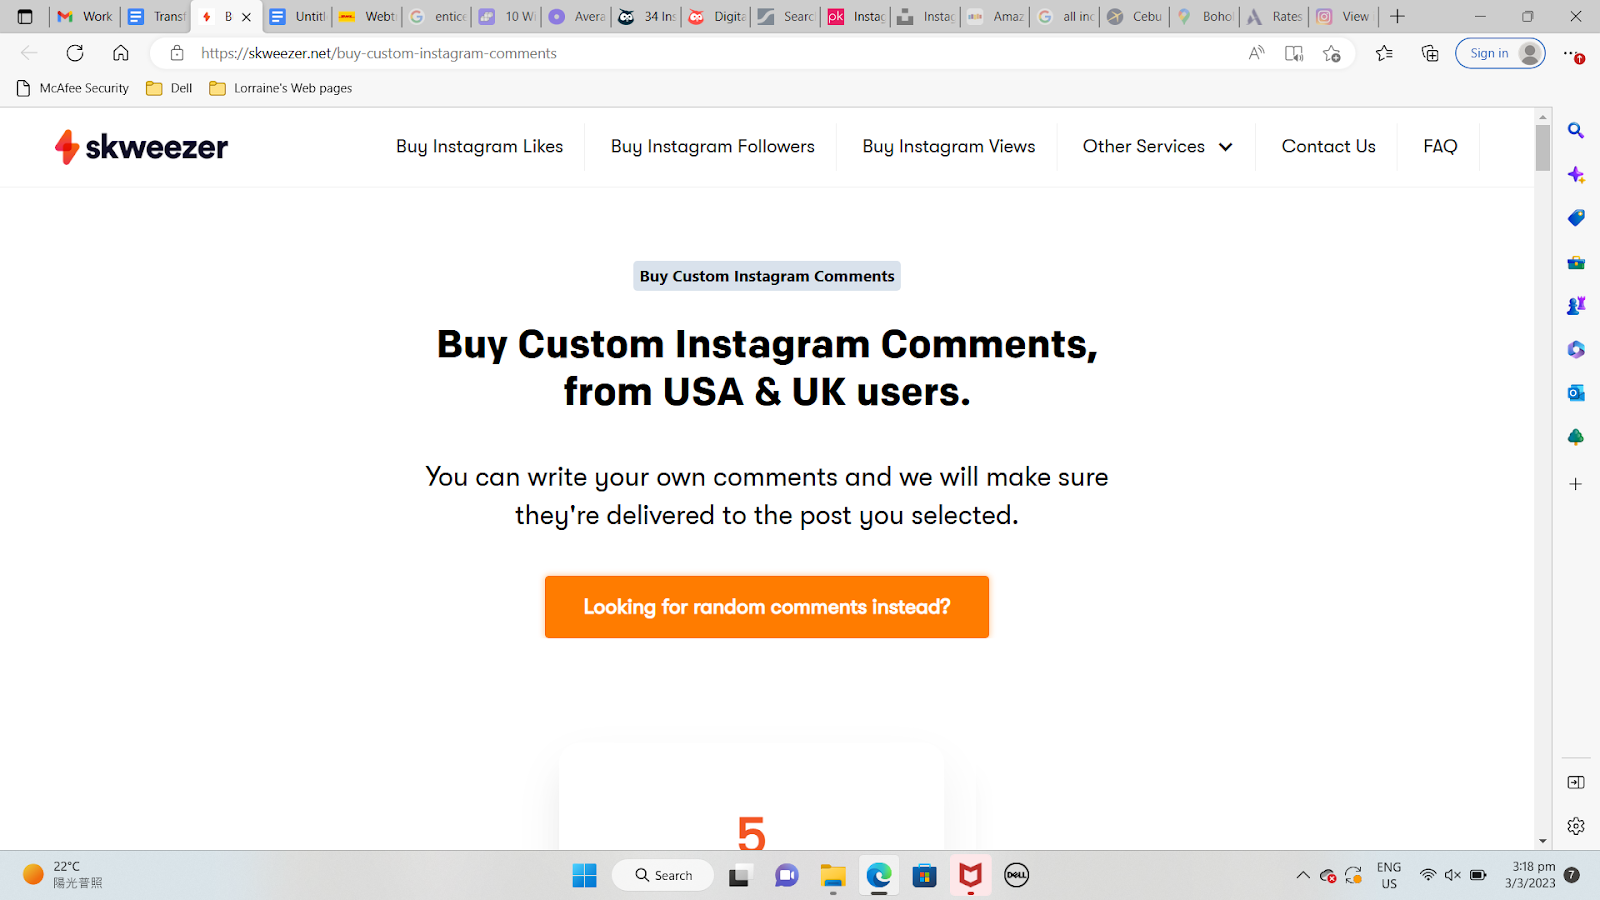Open the Tools briefcase icon in sidebar

(1576, 262)
